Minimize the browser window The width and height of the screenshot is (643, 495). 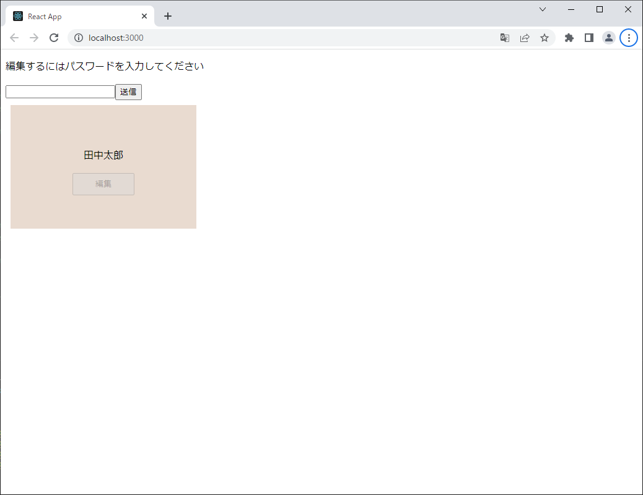click(571, 9)
